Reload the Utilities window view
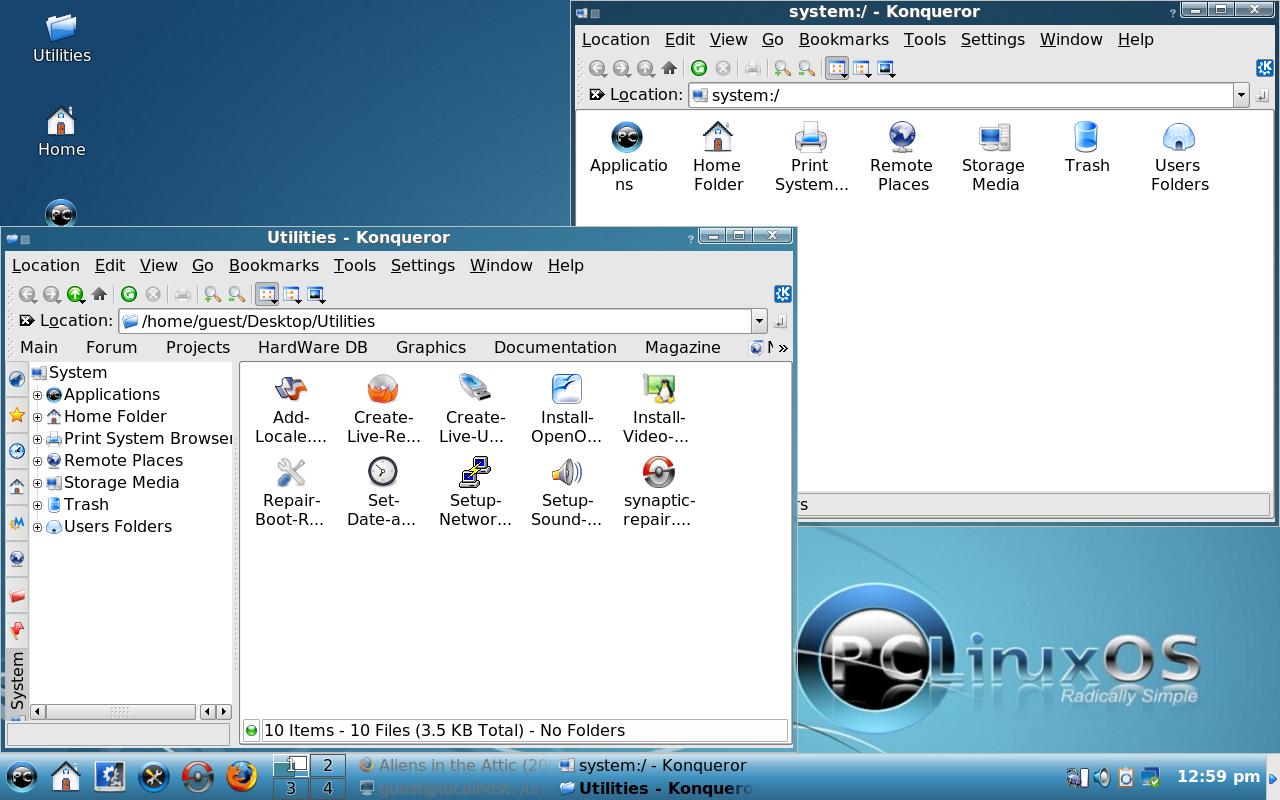This screenshot has height=800, width=1280. pos(129,294)
